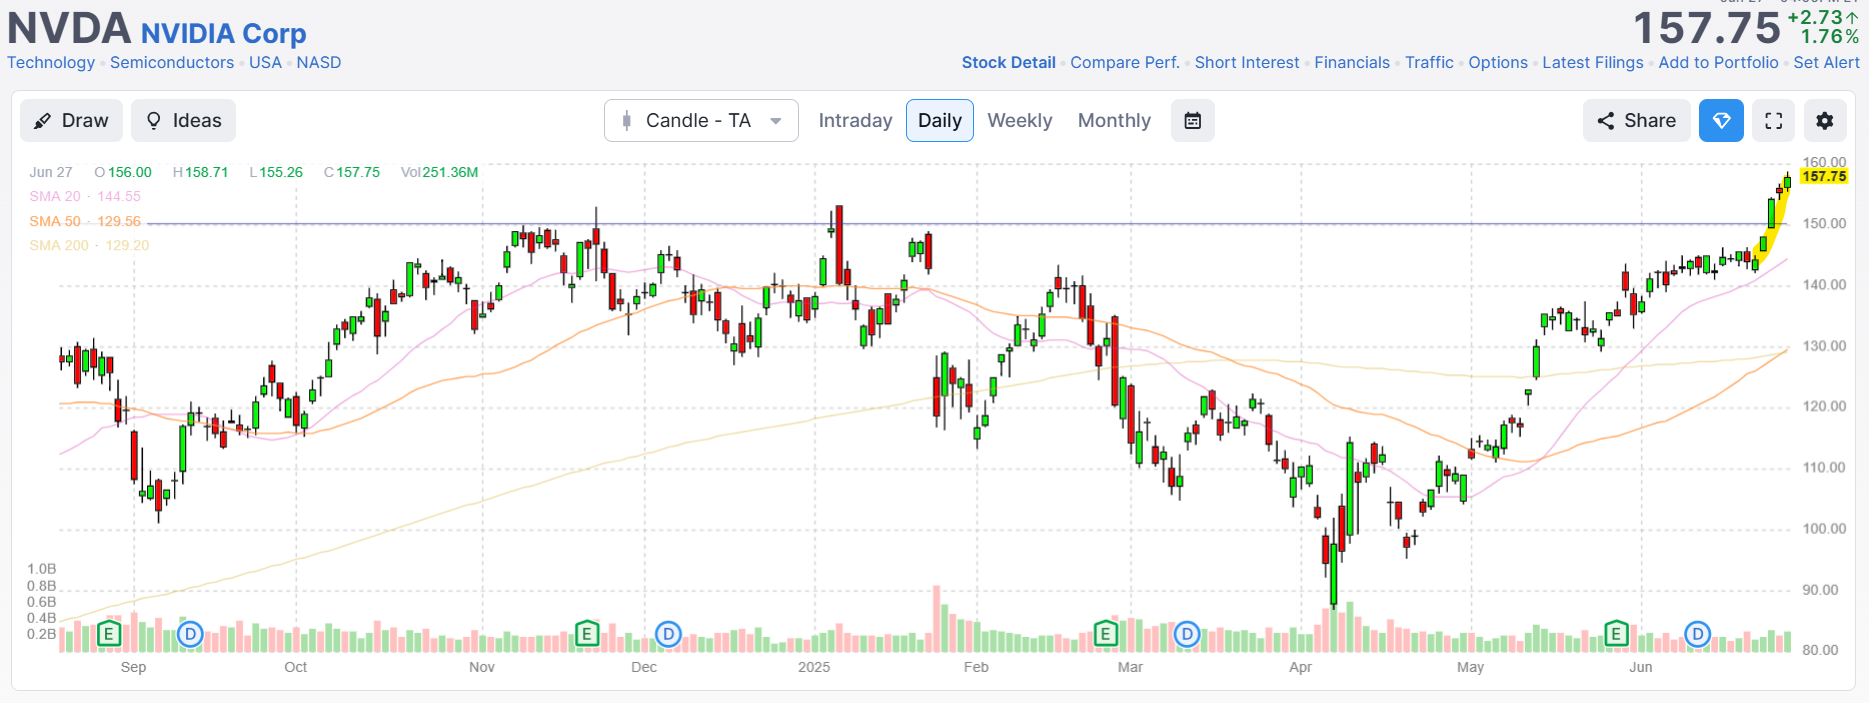Click the 157.75 yellow price tag on axis
Viewport: 1869px width, 703px height.
tap(1824, 176)
